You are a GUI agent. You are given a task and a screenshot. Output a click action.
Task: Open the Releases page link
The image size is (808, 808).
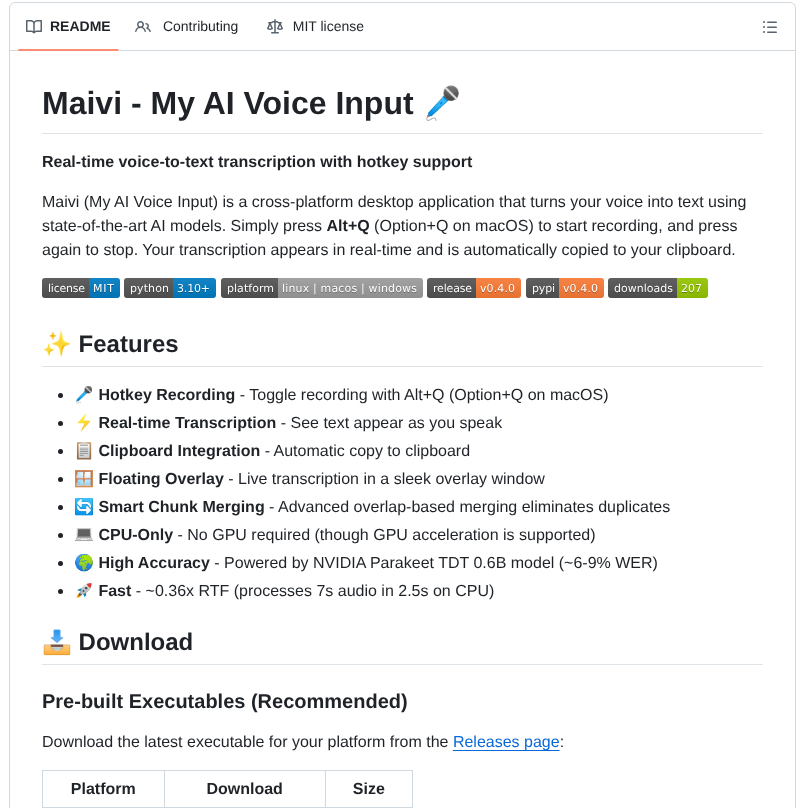(505, 741)
